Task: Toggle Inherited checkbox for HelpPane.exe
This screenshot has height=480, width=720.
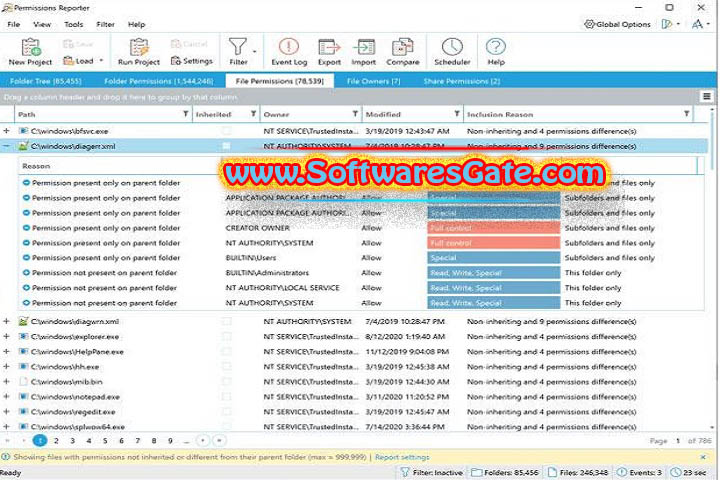Action: tap(226, 352)
